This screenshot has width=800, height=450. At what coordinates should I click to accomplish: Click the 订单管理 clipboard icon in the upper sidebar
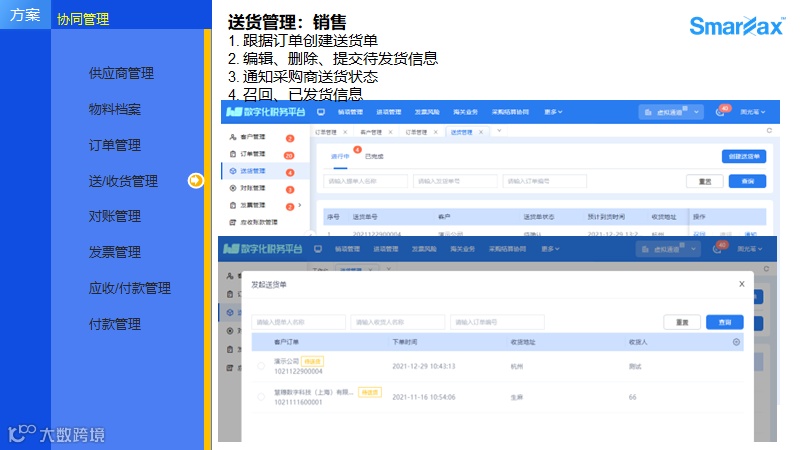point(233,154)
